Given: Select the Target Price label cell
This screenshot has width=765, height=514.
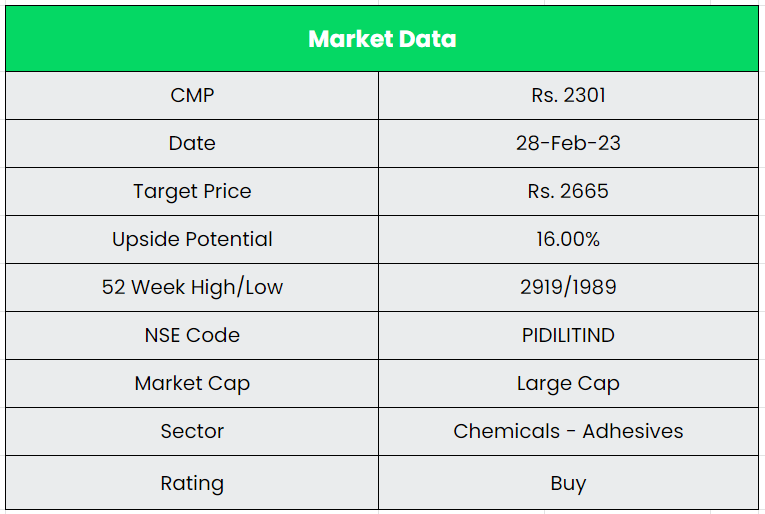Looking at the screenshot, I should pos(192,191).
